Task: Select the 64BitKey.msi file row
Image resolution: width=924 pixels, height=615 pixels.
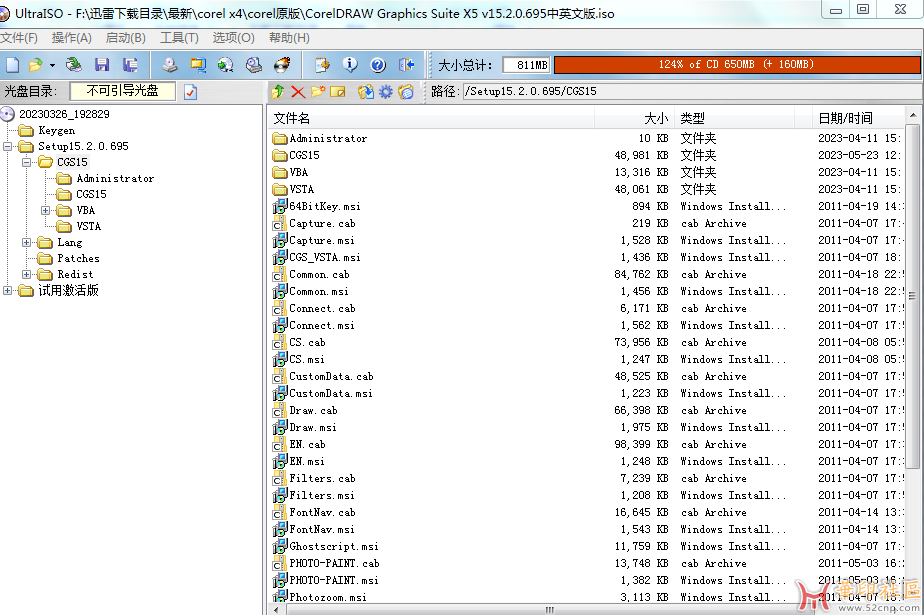Action: [588, 206]
